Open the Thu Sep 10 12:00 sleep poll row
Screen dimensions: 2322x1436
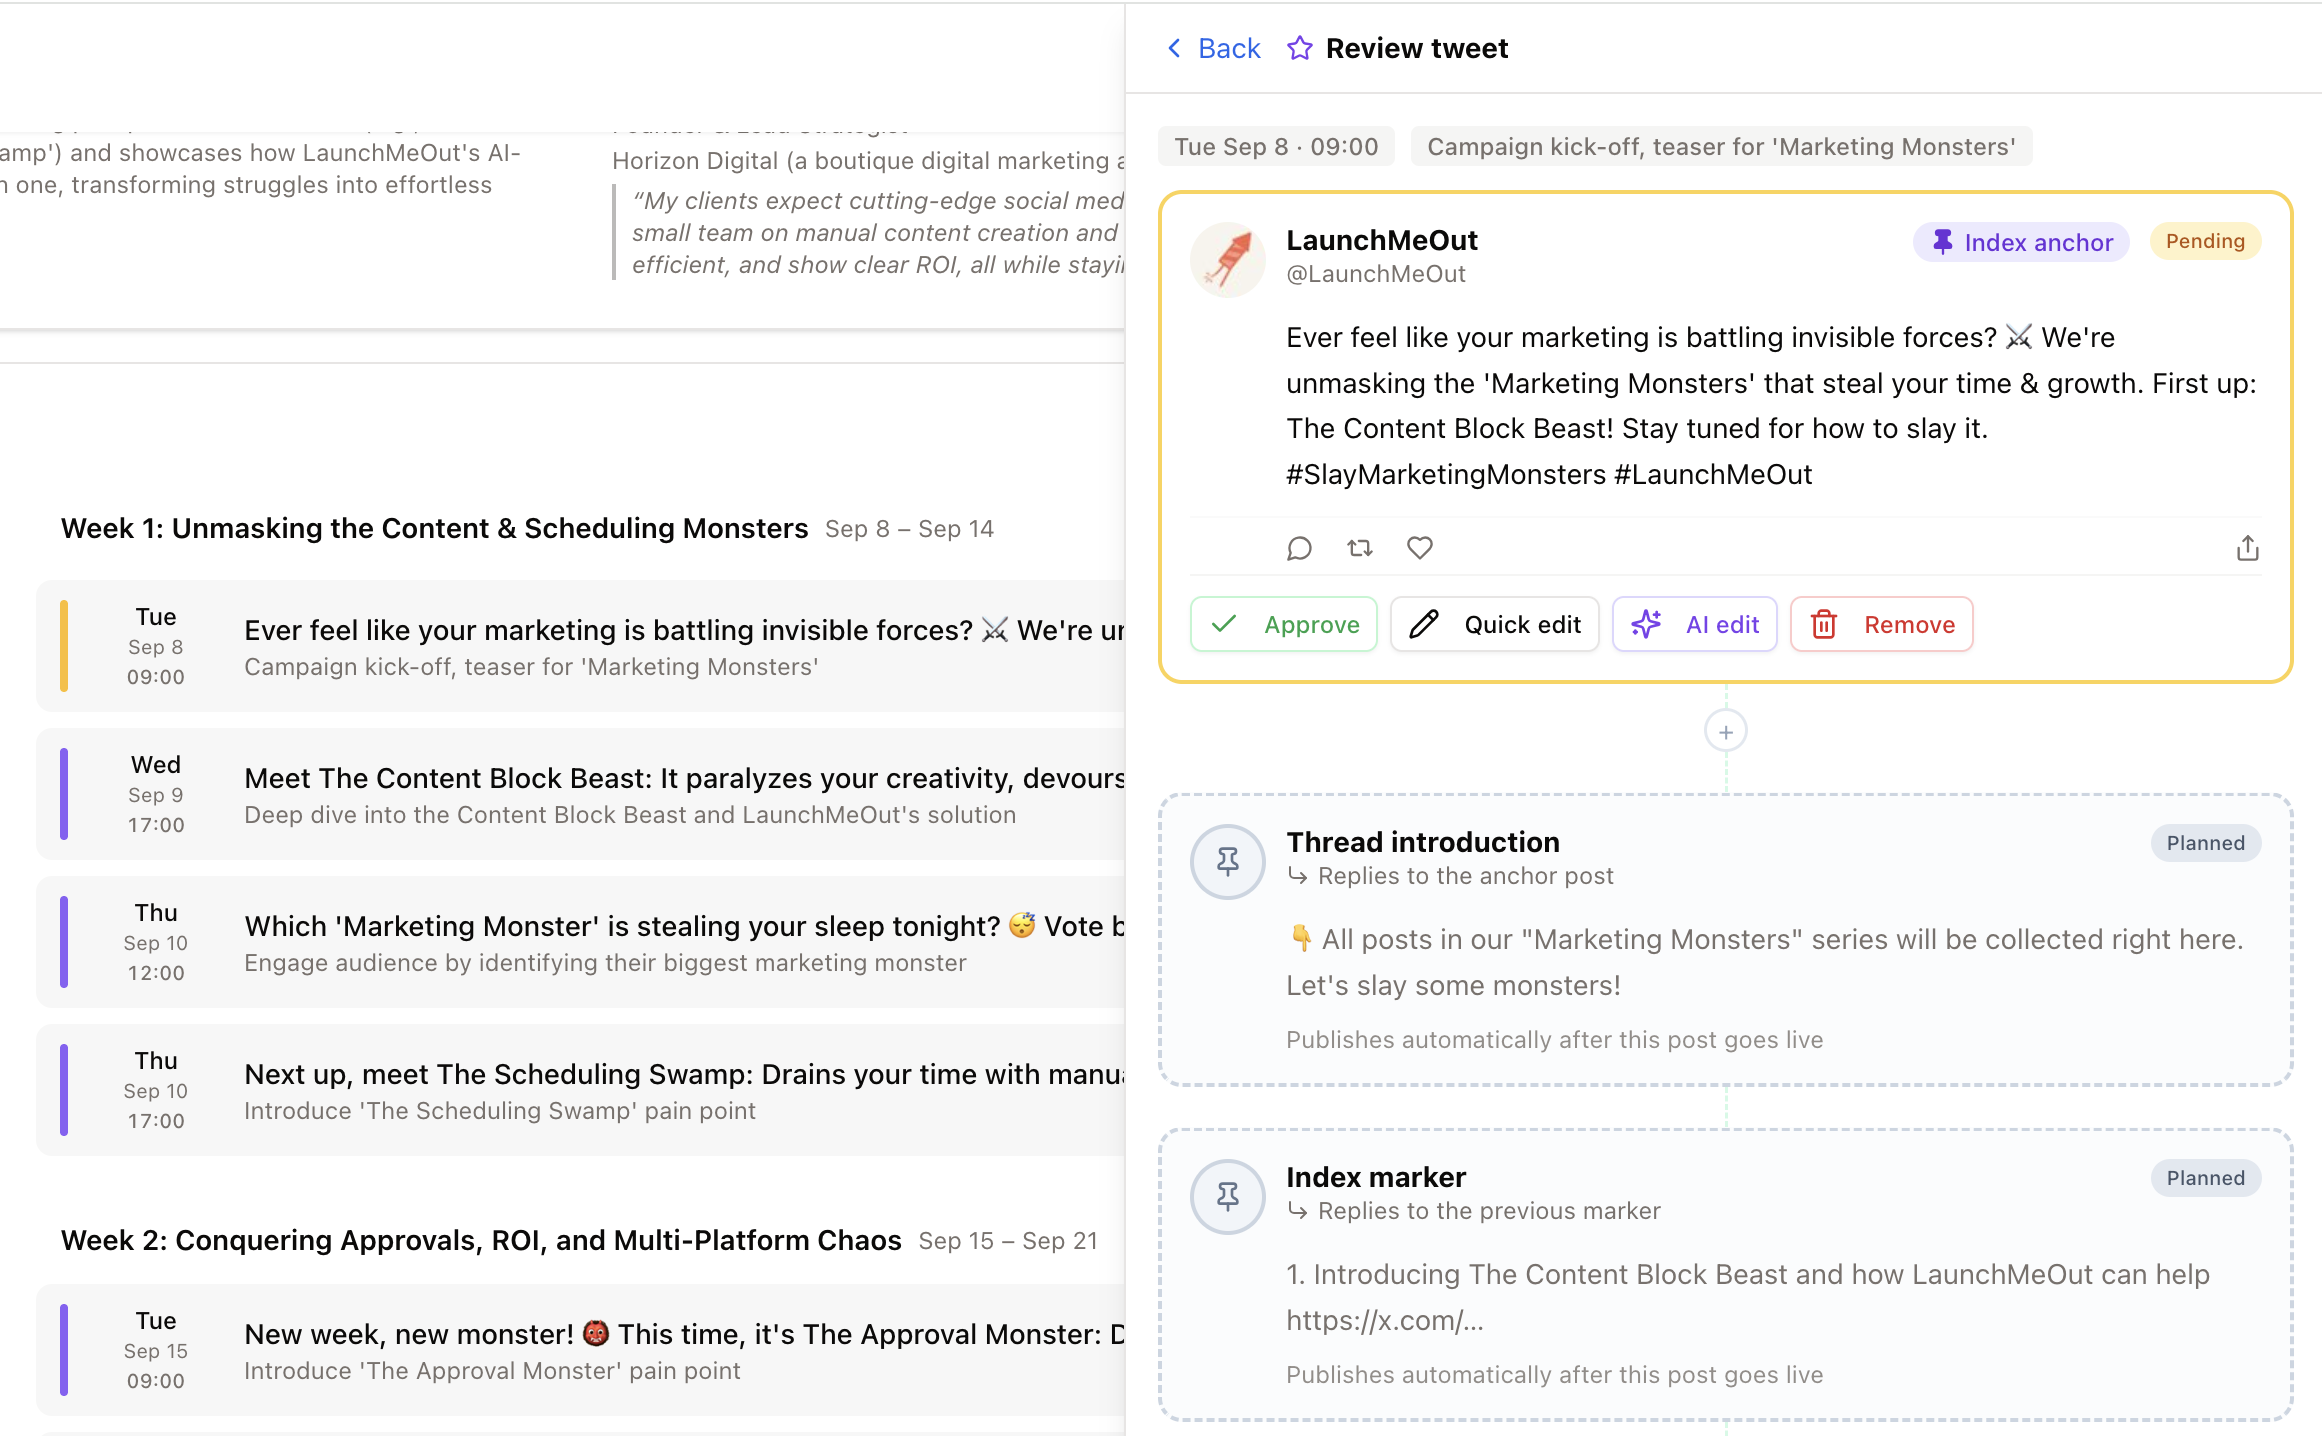point(581,942)
